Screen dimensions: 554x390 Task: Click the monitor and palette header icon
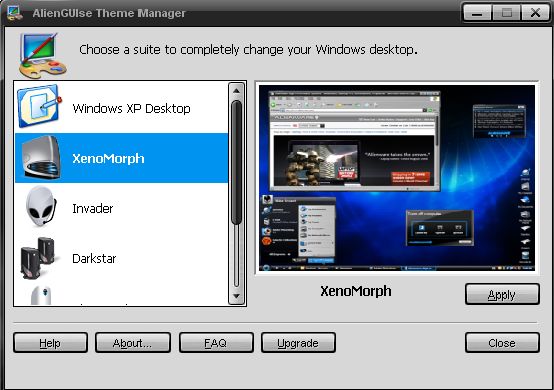coord(42,55)
